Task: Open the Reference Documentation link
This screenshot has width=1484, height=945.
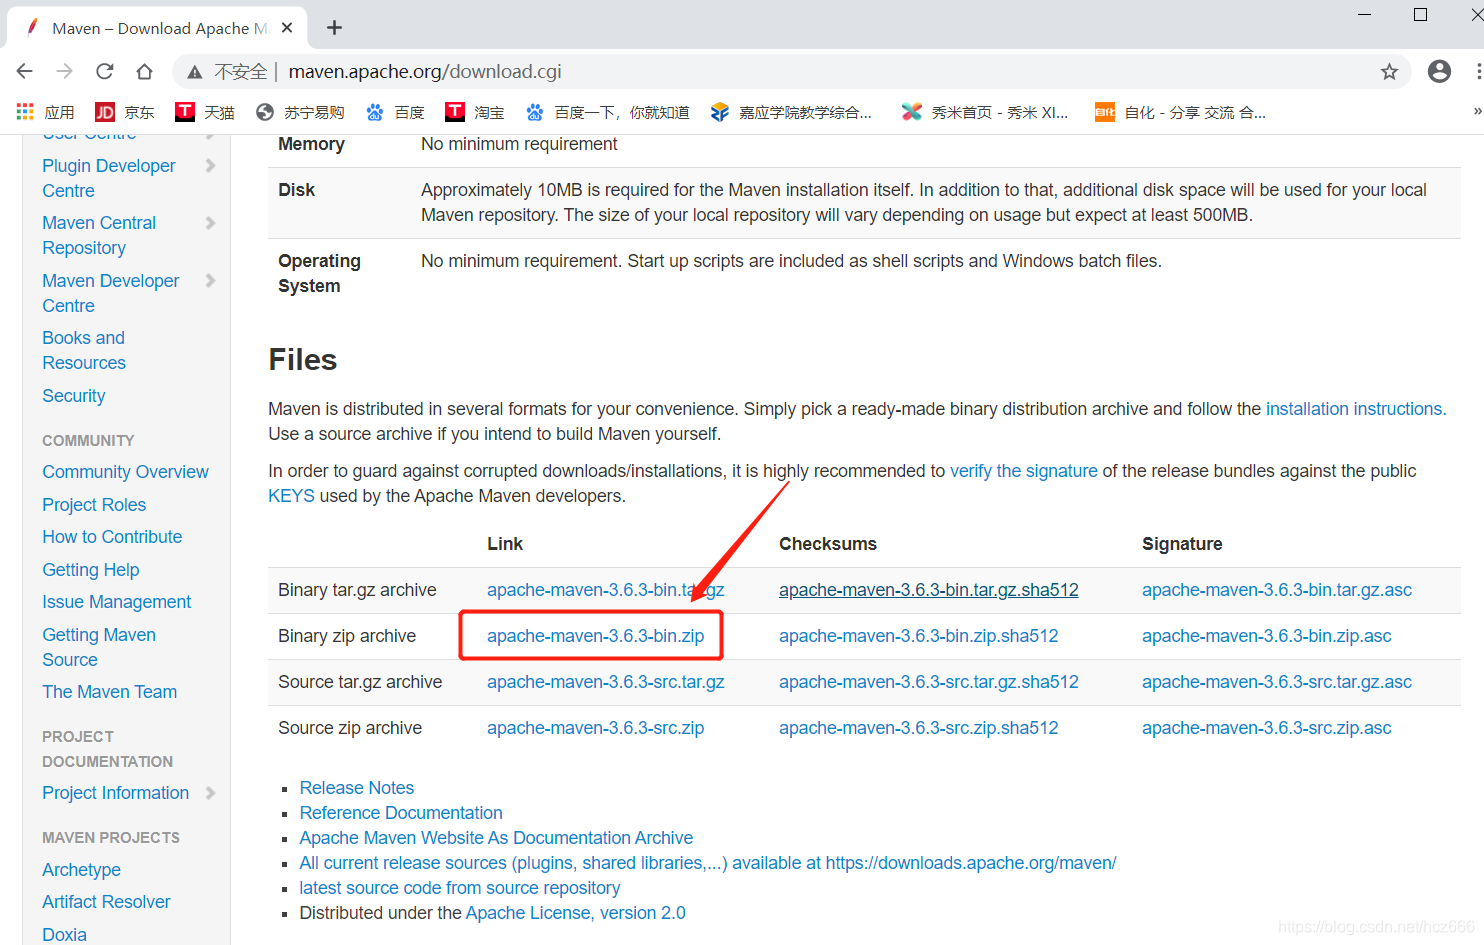Action: coord(400,813)
